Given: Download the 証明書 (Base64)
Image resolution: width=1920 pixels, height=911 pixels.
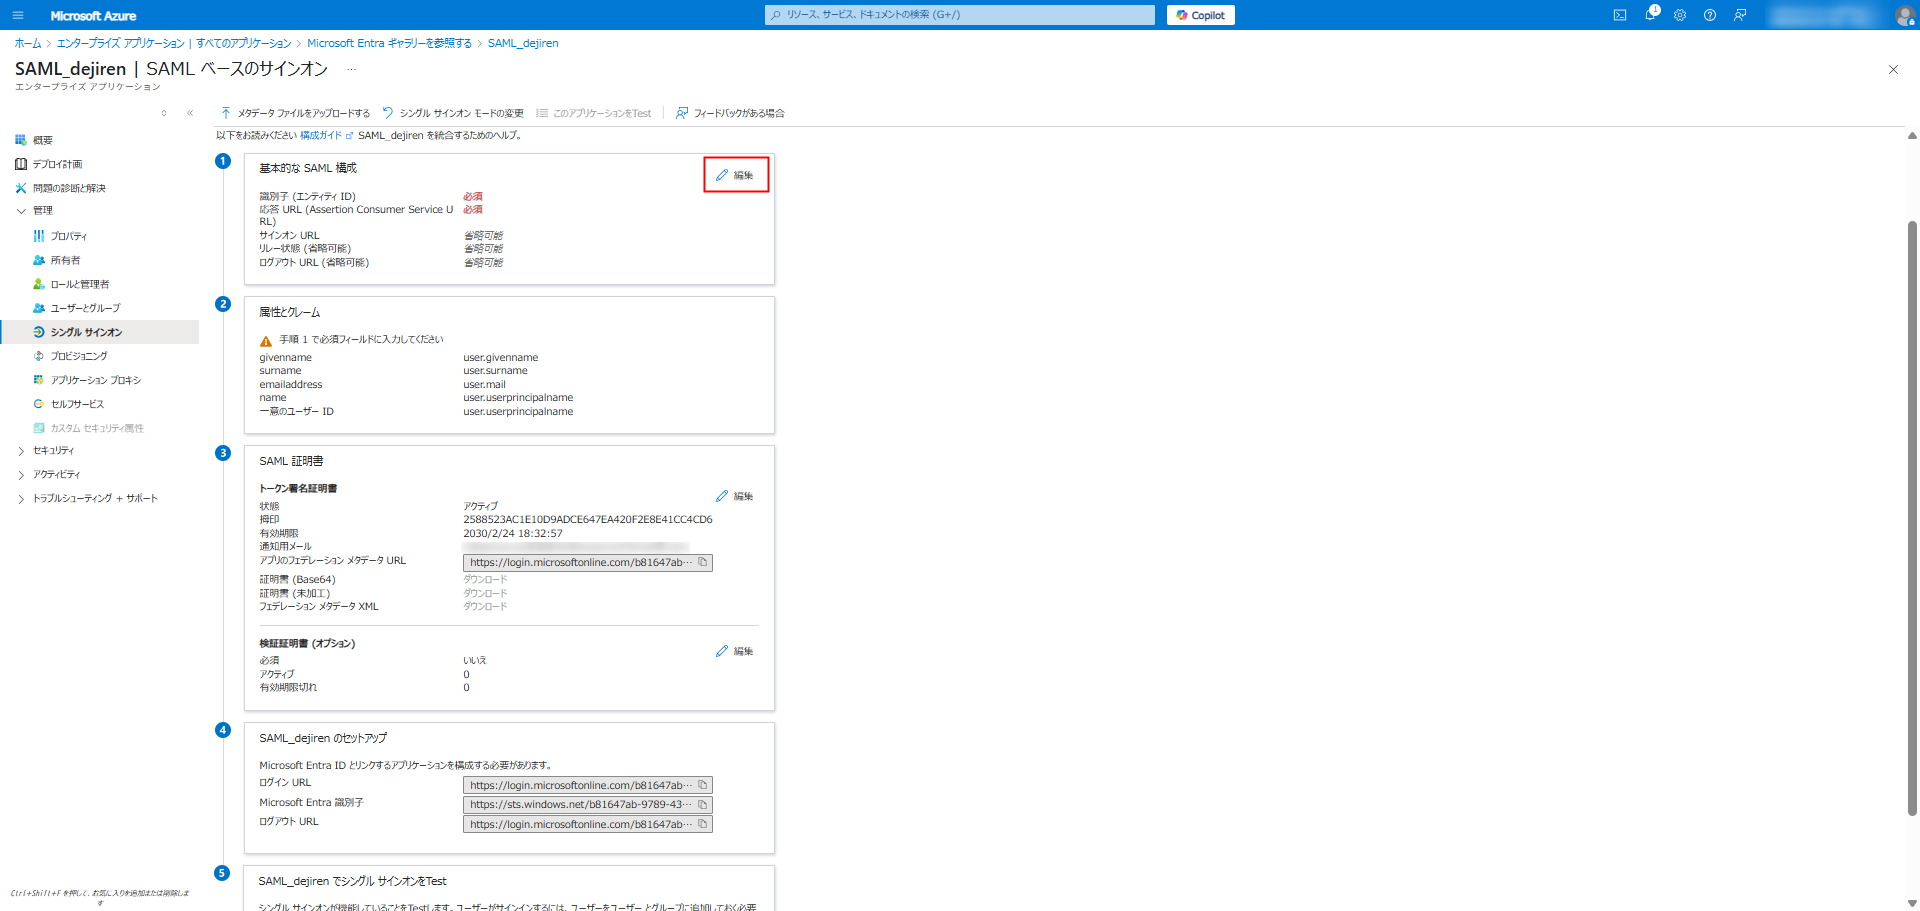Looking at the screenshot, I should [485, 580].
